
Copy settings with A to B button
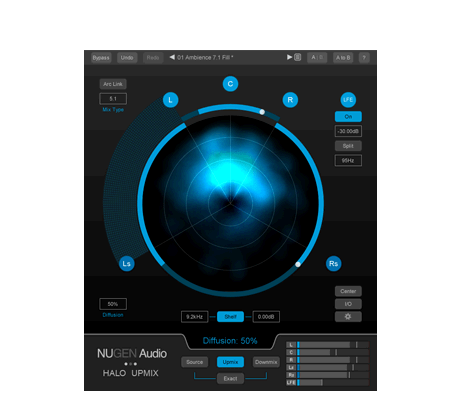click(x=343, y=58)
